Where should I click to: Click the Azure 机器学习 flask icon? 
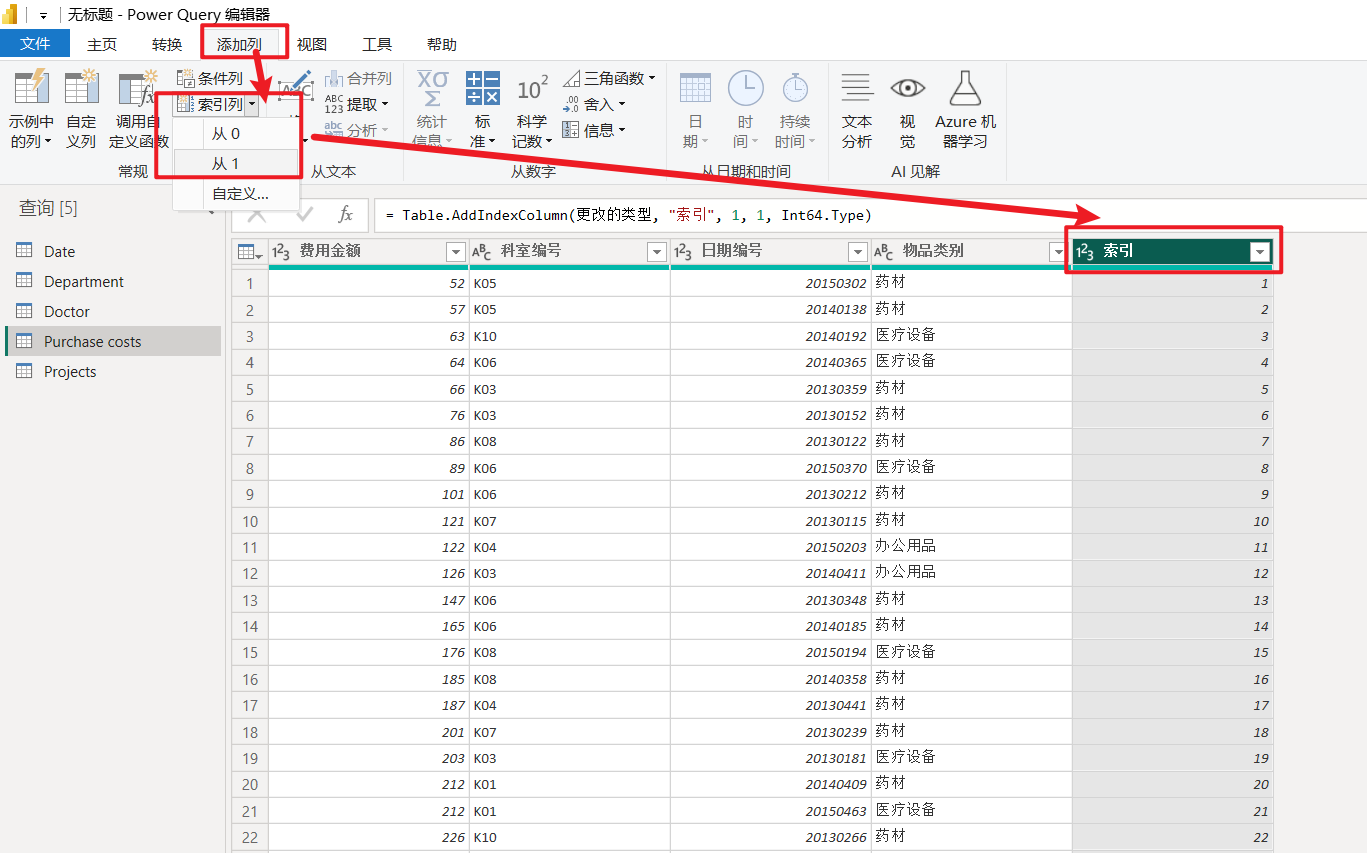pos(965,88)
